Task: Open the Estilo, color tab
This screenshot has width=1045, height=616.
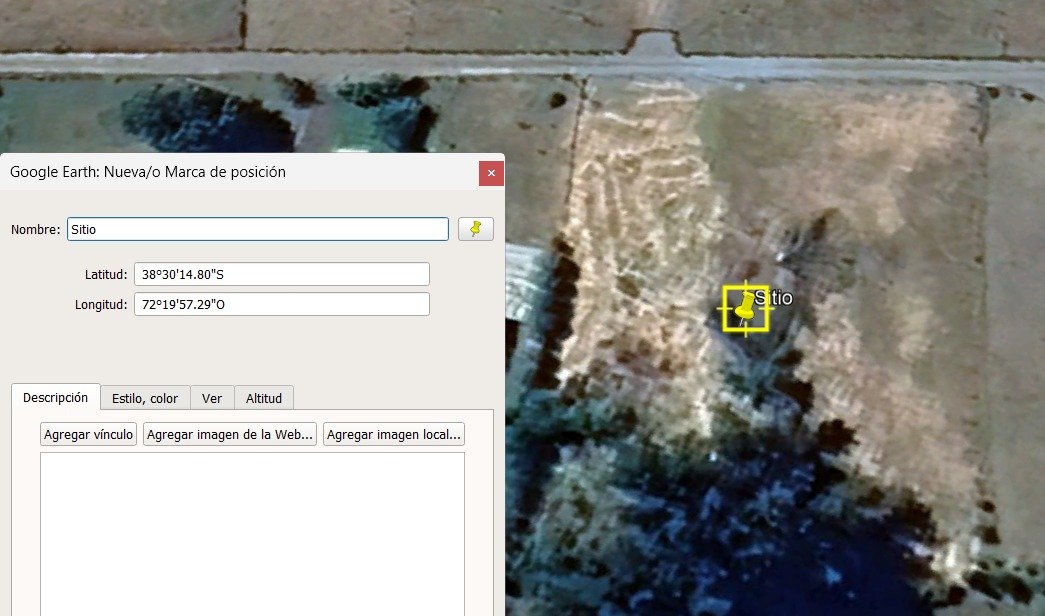Action: coord(145,398)
